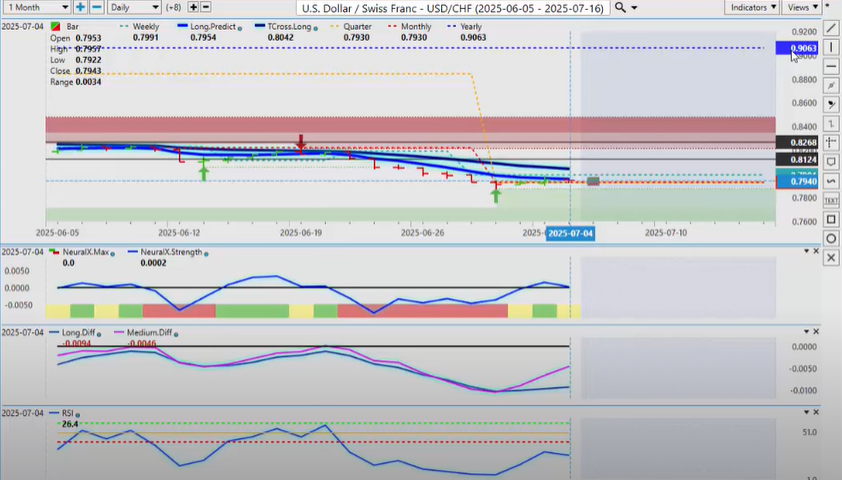This screenshot has width=842, height=480.
Task: Open the Indicators menu
Action: pos(754,7)
